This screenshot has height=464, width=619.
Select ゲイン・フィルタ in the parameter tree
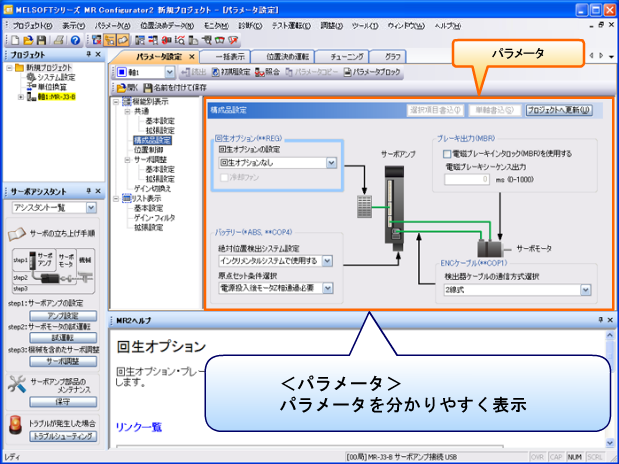point(156,217)
